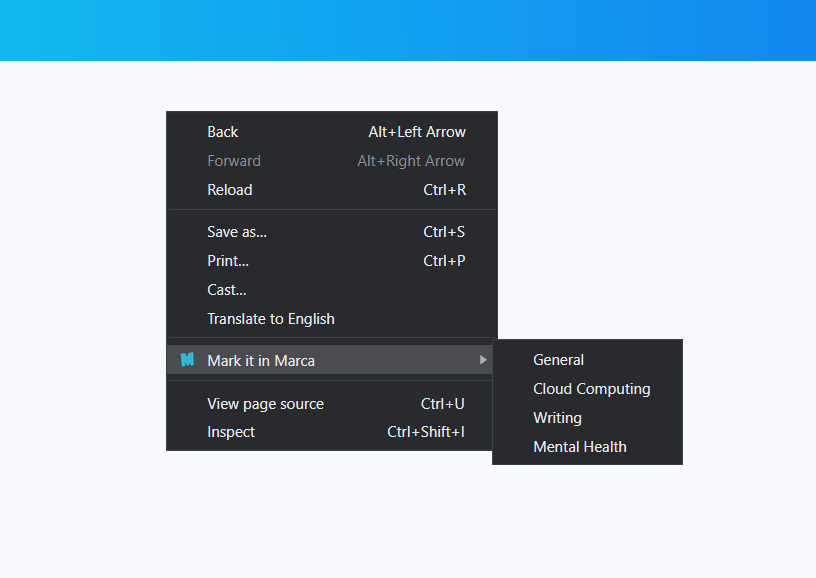
Task: Mark page under Cloud Computing
Action: pos(587,389)
